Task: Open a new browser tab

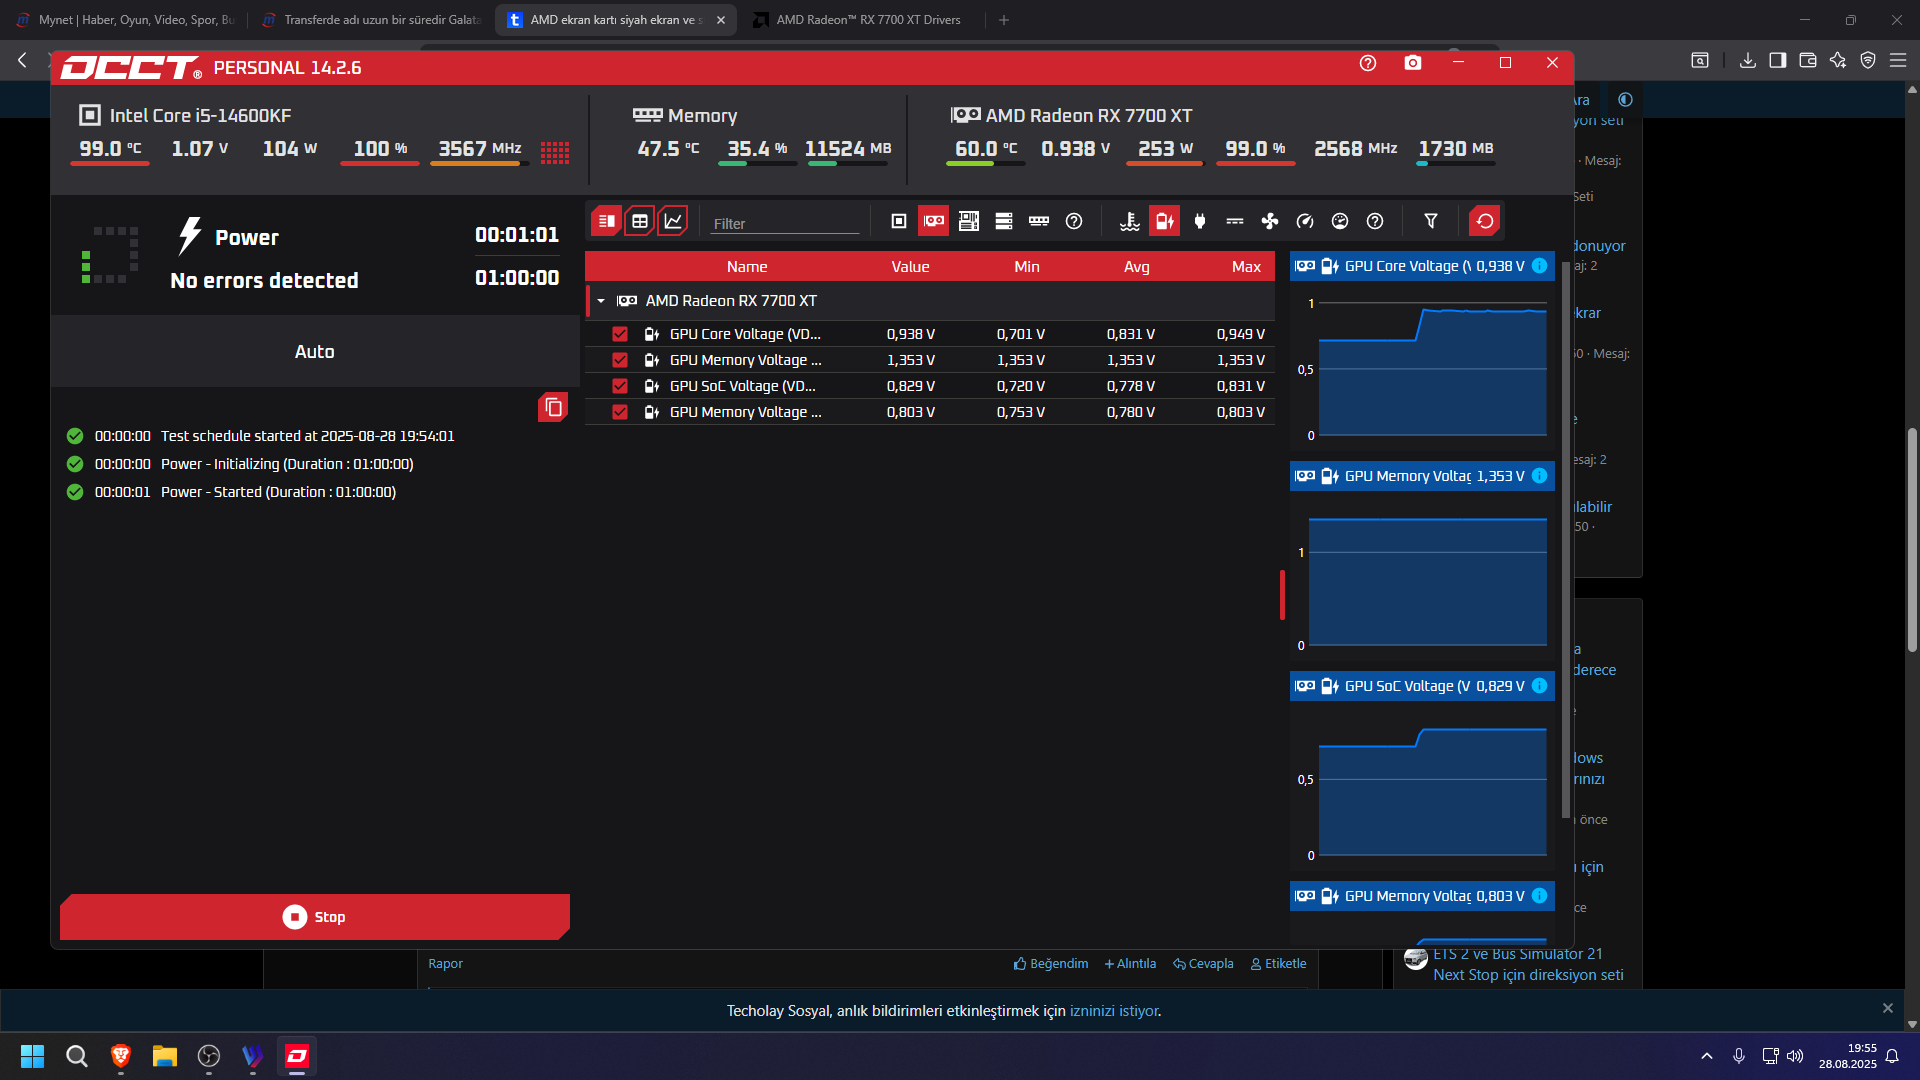Action: (x=1004, y=20)
